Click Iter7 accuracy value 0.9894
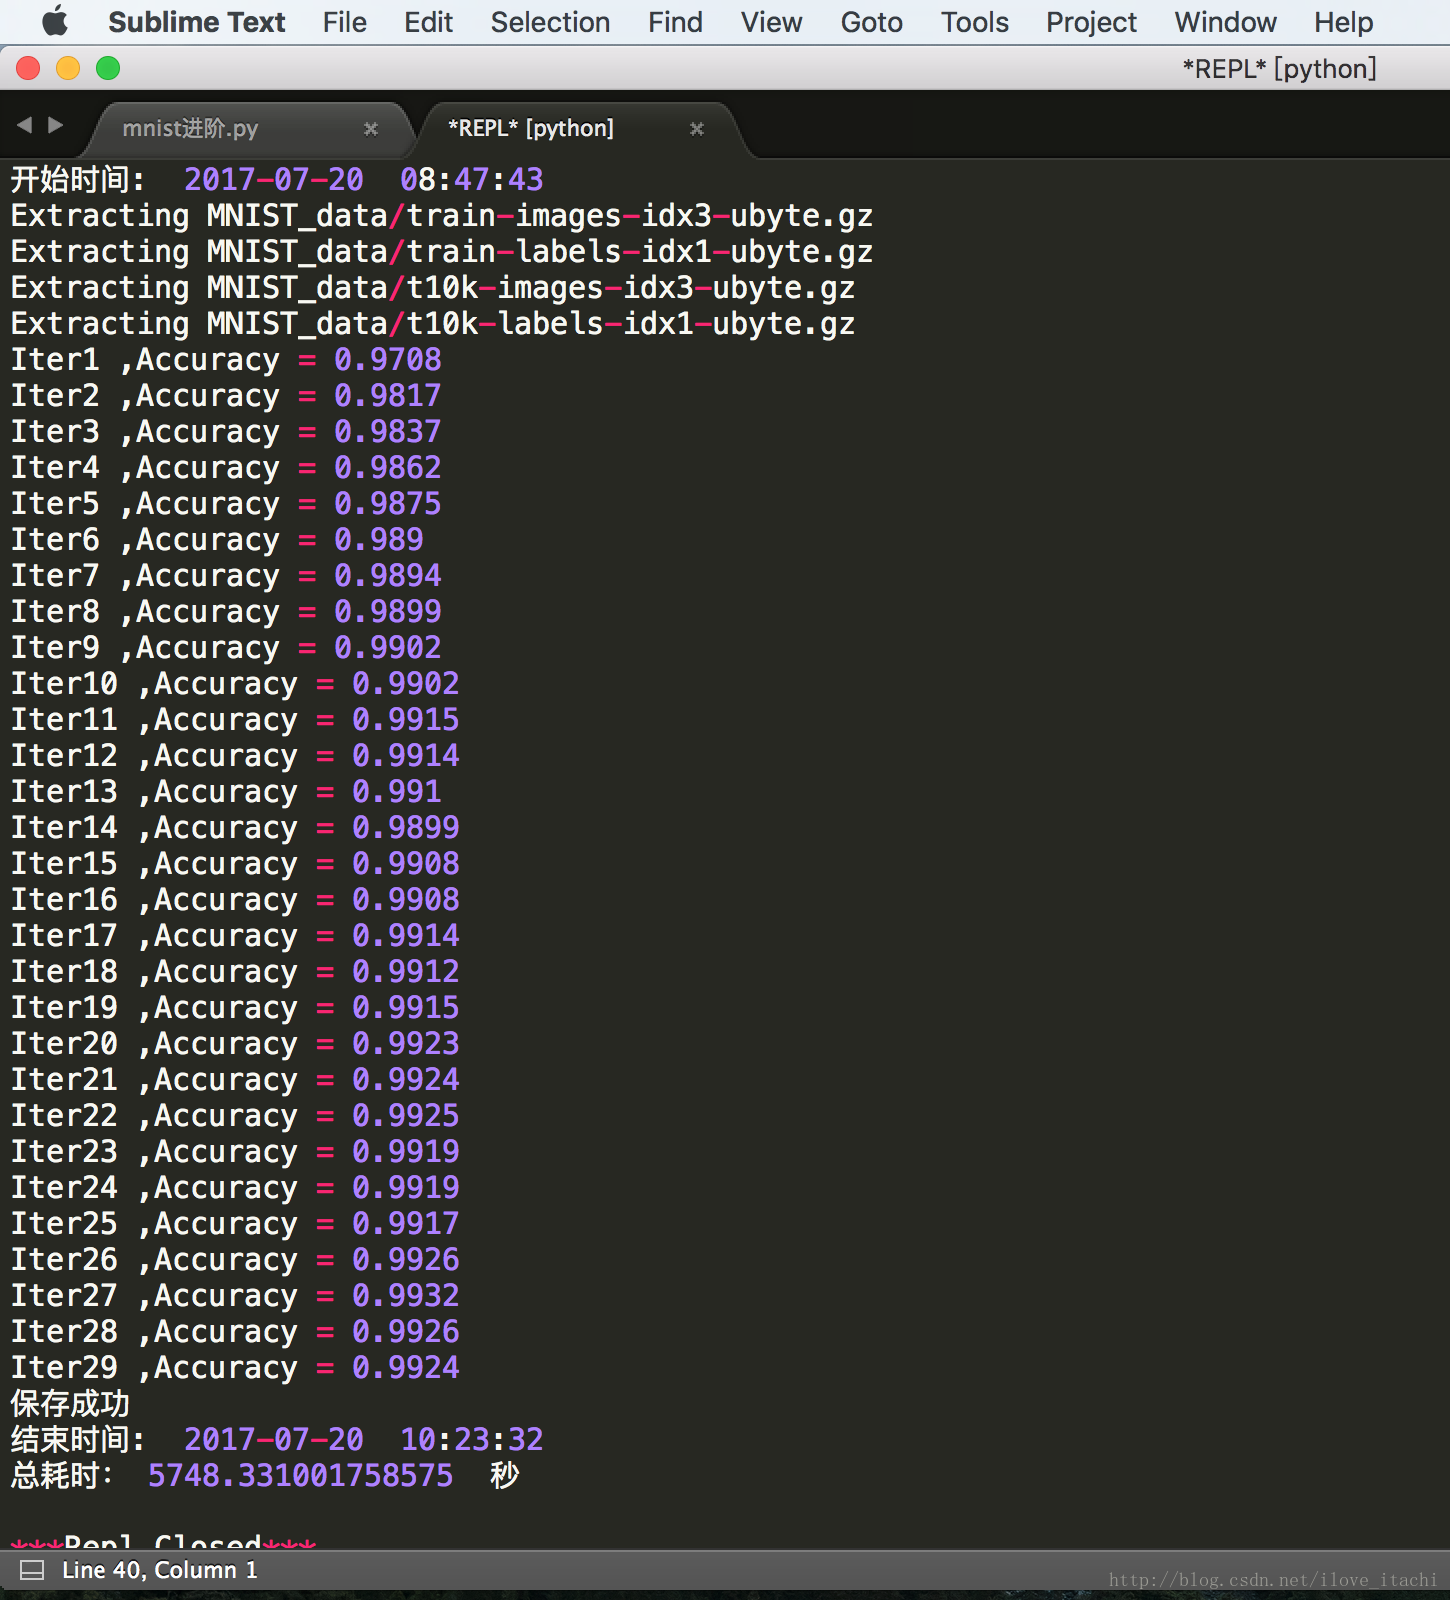This screenshot has width=1450, height=1600. tap(388, 576)
